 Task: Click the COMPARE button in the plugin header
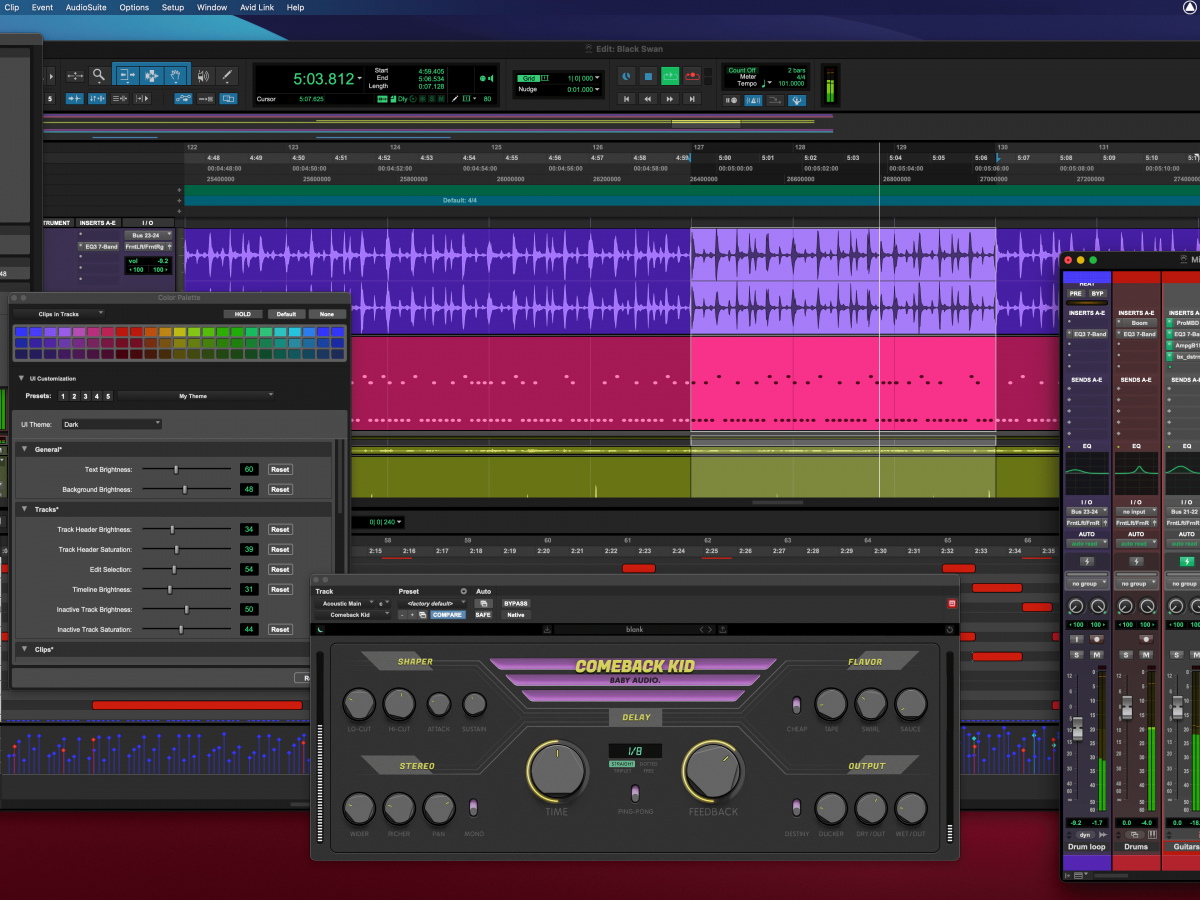click(448, 615)
